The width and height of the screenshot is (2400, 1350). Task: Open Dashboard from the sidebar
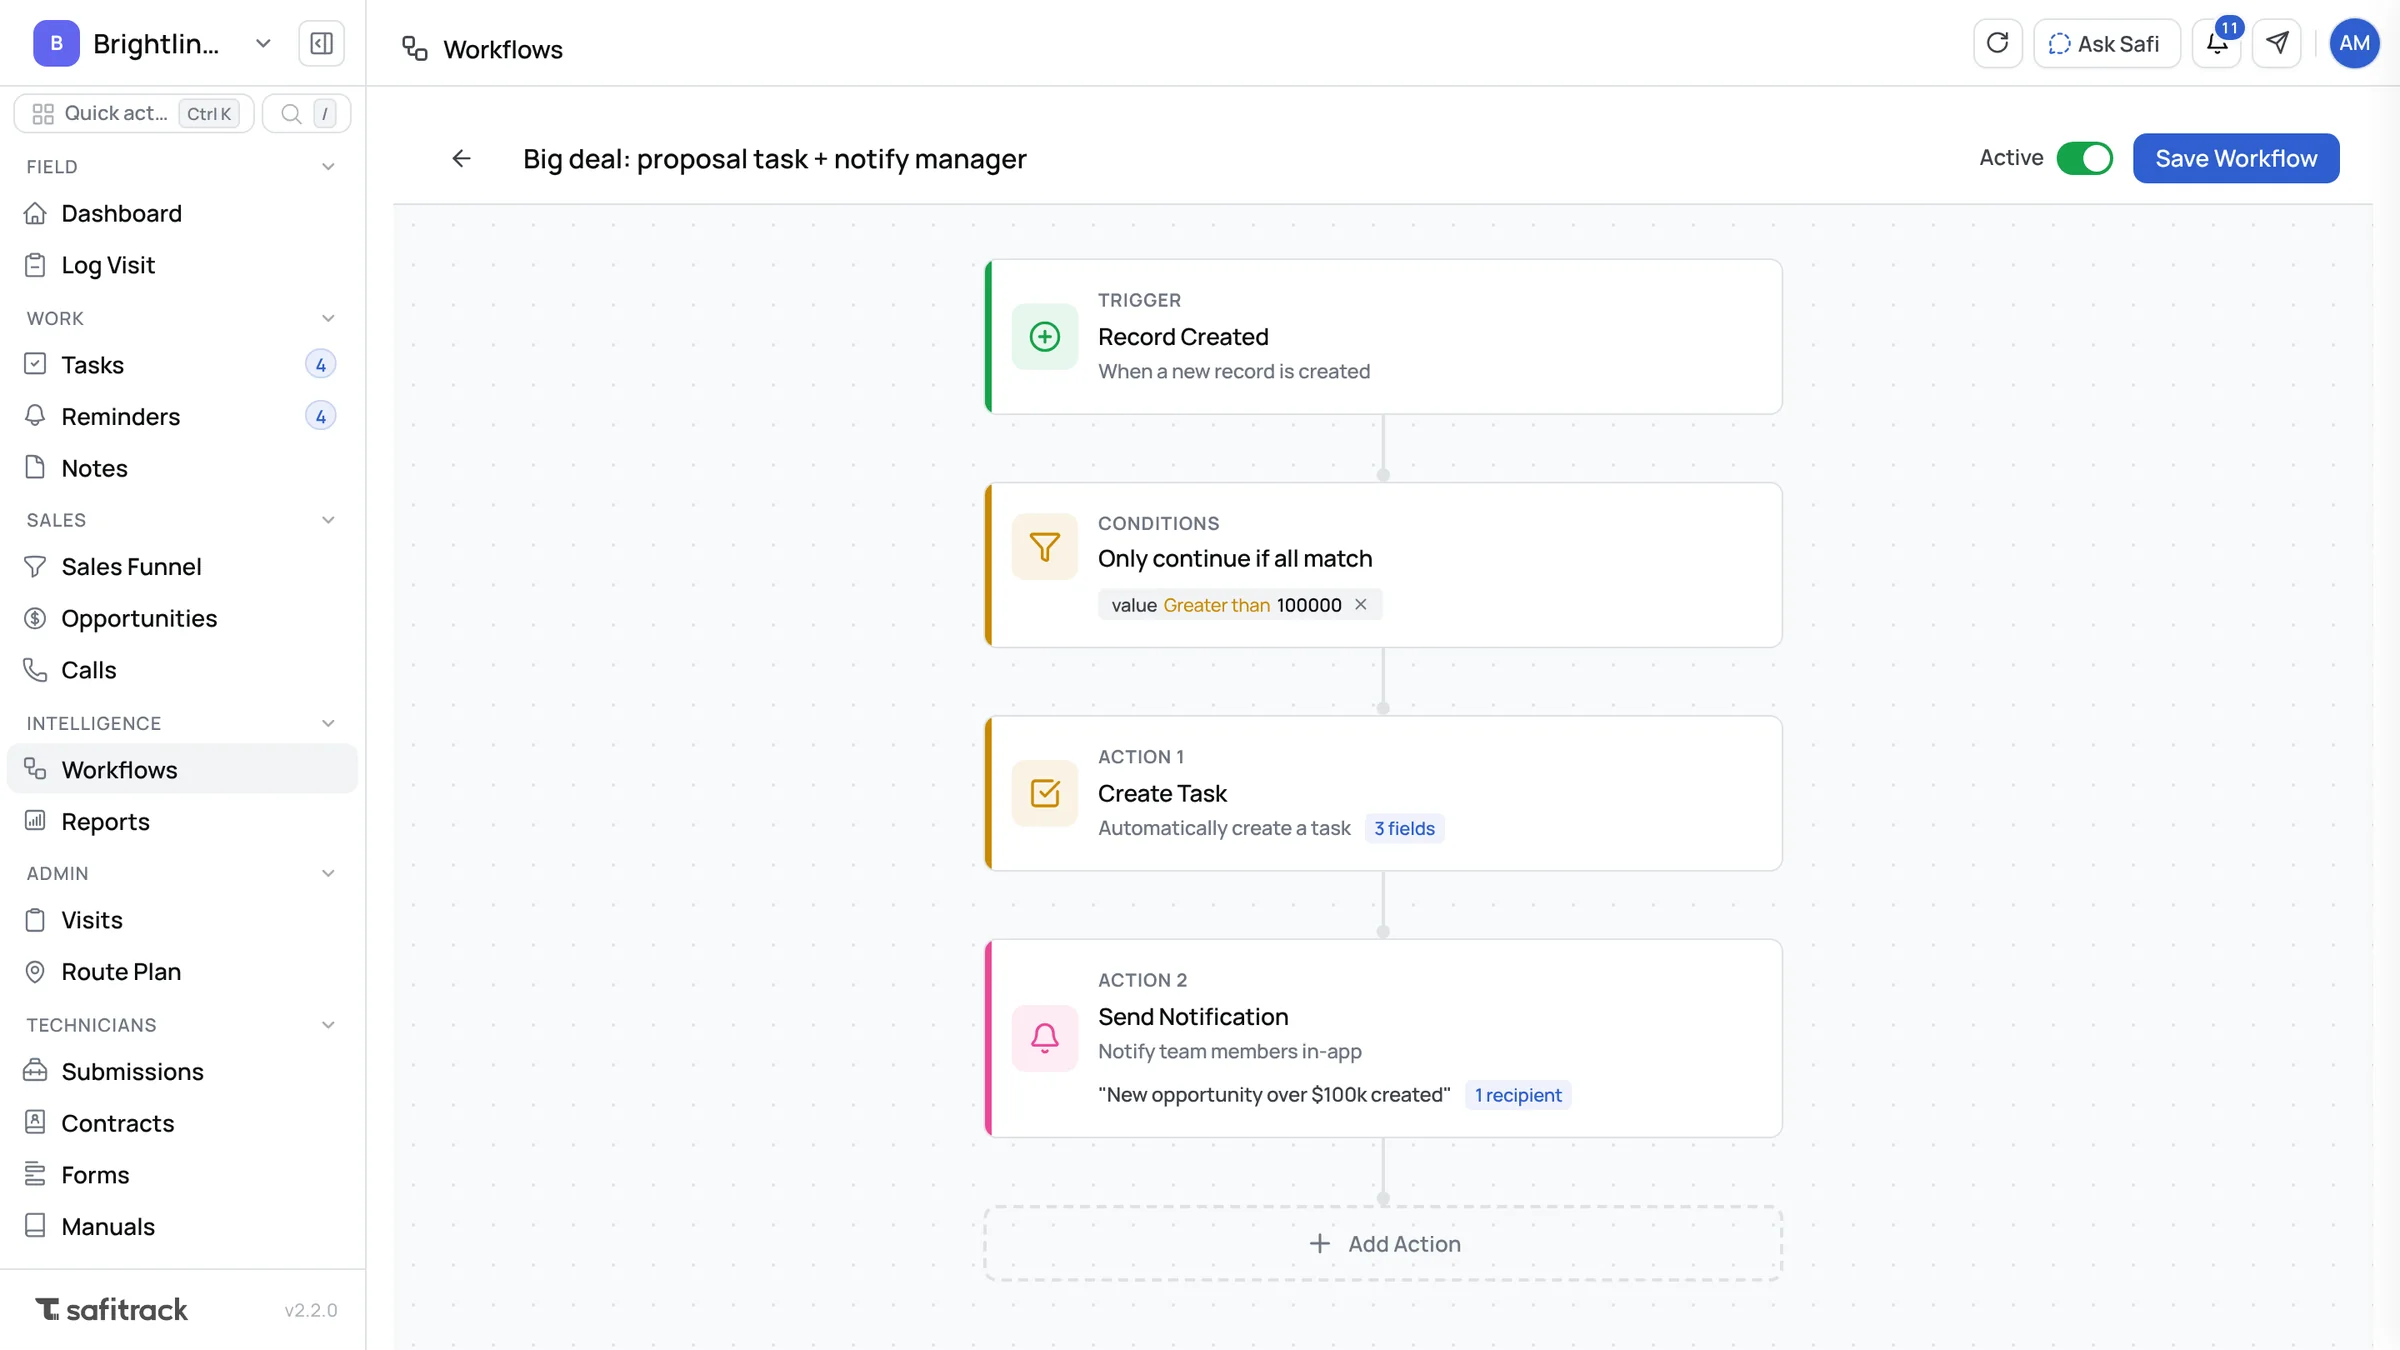182,213
